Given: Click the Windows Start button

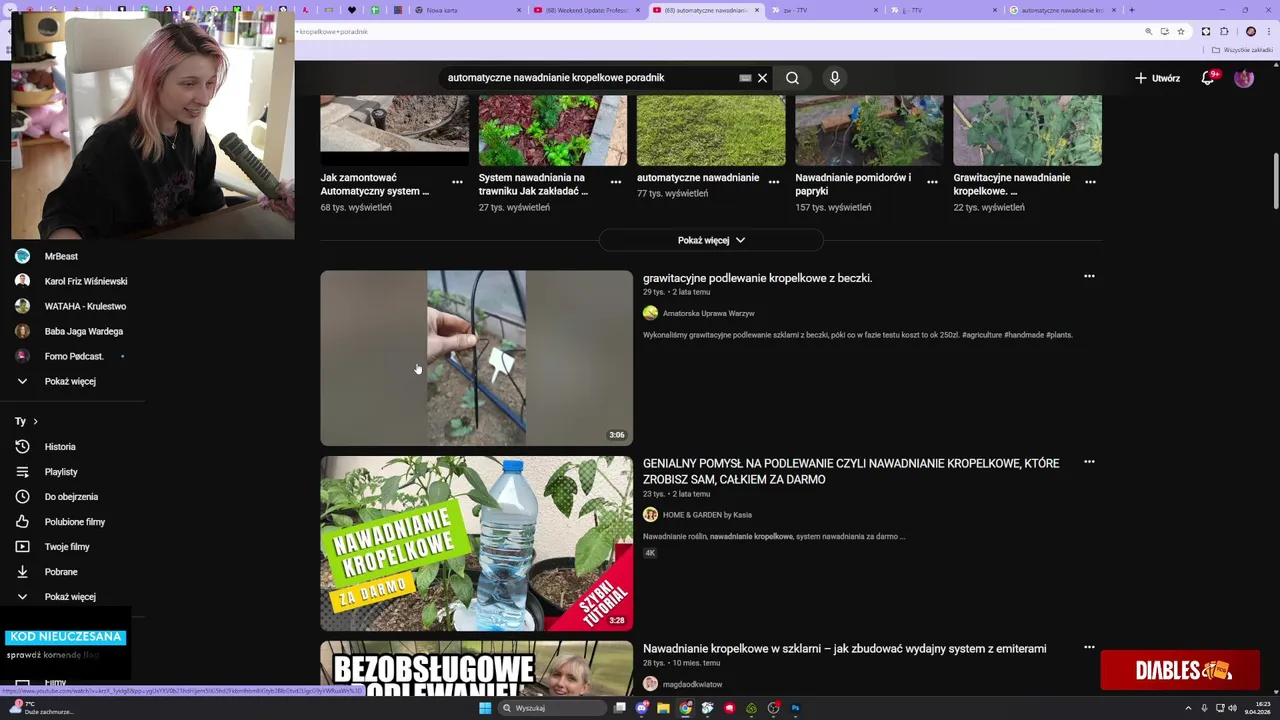Looking at the screenshot, I should point(485,708).
